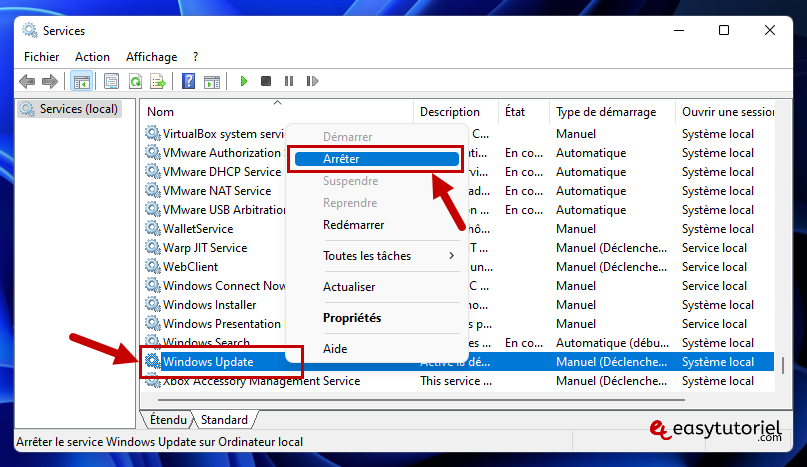Click the Restart service toolbar icon

(312, 81)
